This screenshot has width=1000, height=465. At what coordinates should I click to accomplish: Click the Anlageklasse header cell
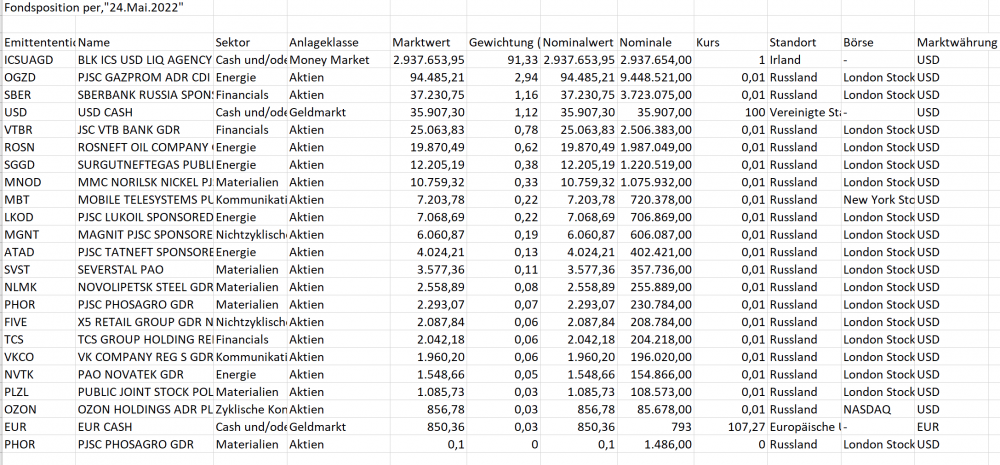(x=339, y=43)
